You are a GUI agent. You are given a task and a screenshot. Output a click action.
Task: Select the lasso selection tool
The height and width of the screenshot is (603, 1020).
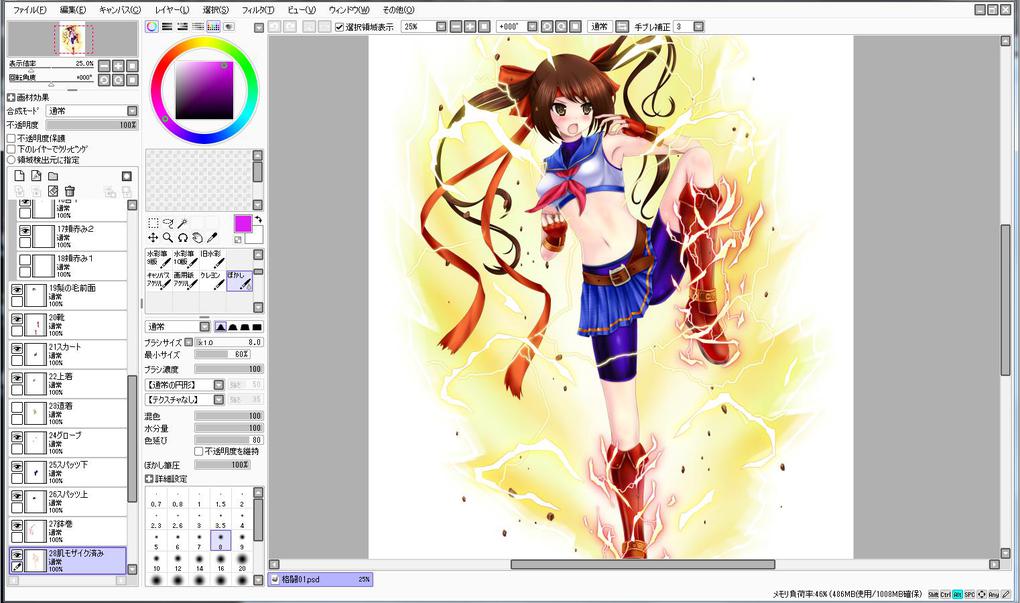click(x=168, y=223)
